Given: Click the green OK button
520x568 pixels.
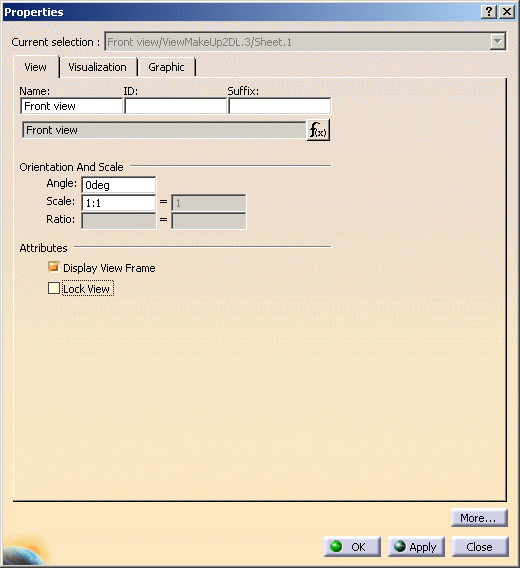Looking at the screenshot, I should coord(352,546).
